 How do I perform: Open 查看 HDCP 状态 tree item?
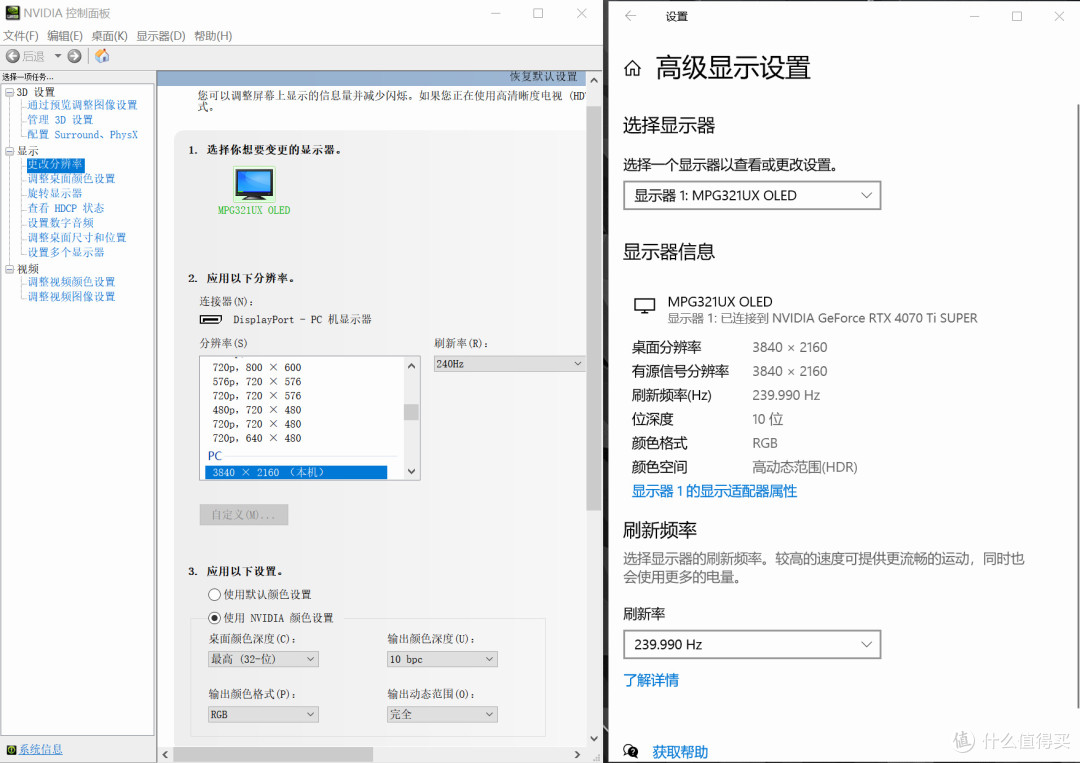click(65, 208)
